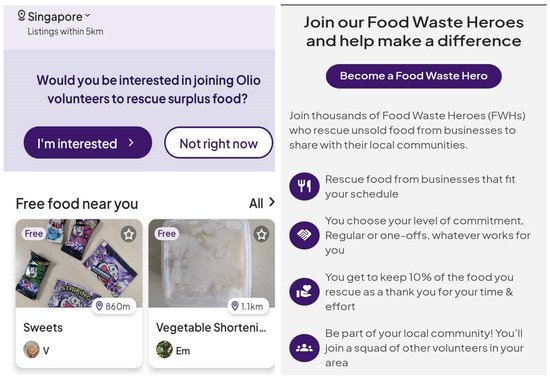550x379 pixels.
Task: Open user Em's profile avatar
Action: tap(164, 350)
